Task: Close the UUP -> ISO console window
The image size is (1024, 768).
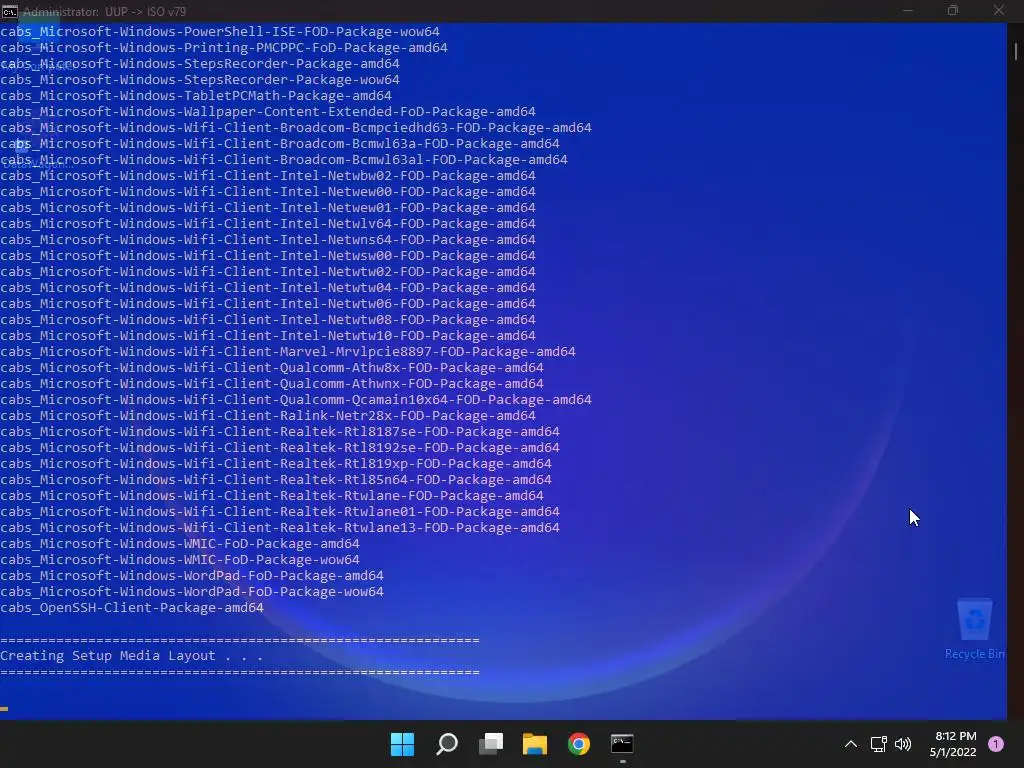Action: [x=999, y=10]
